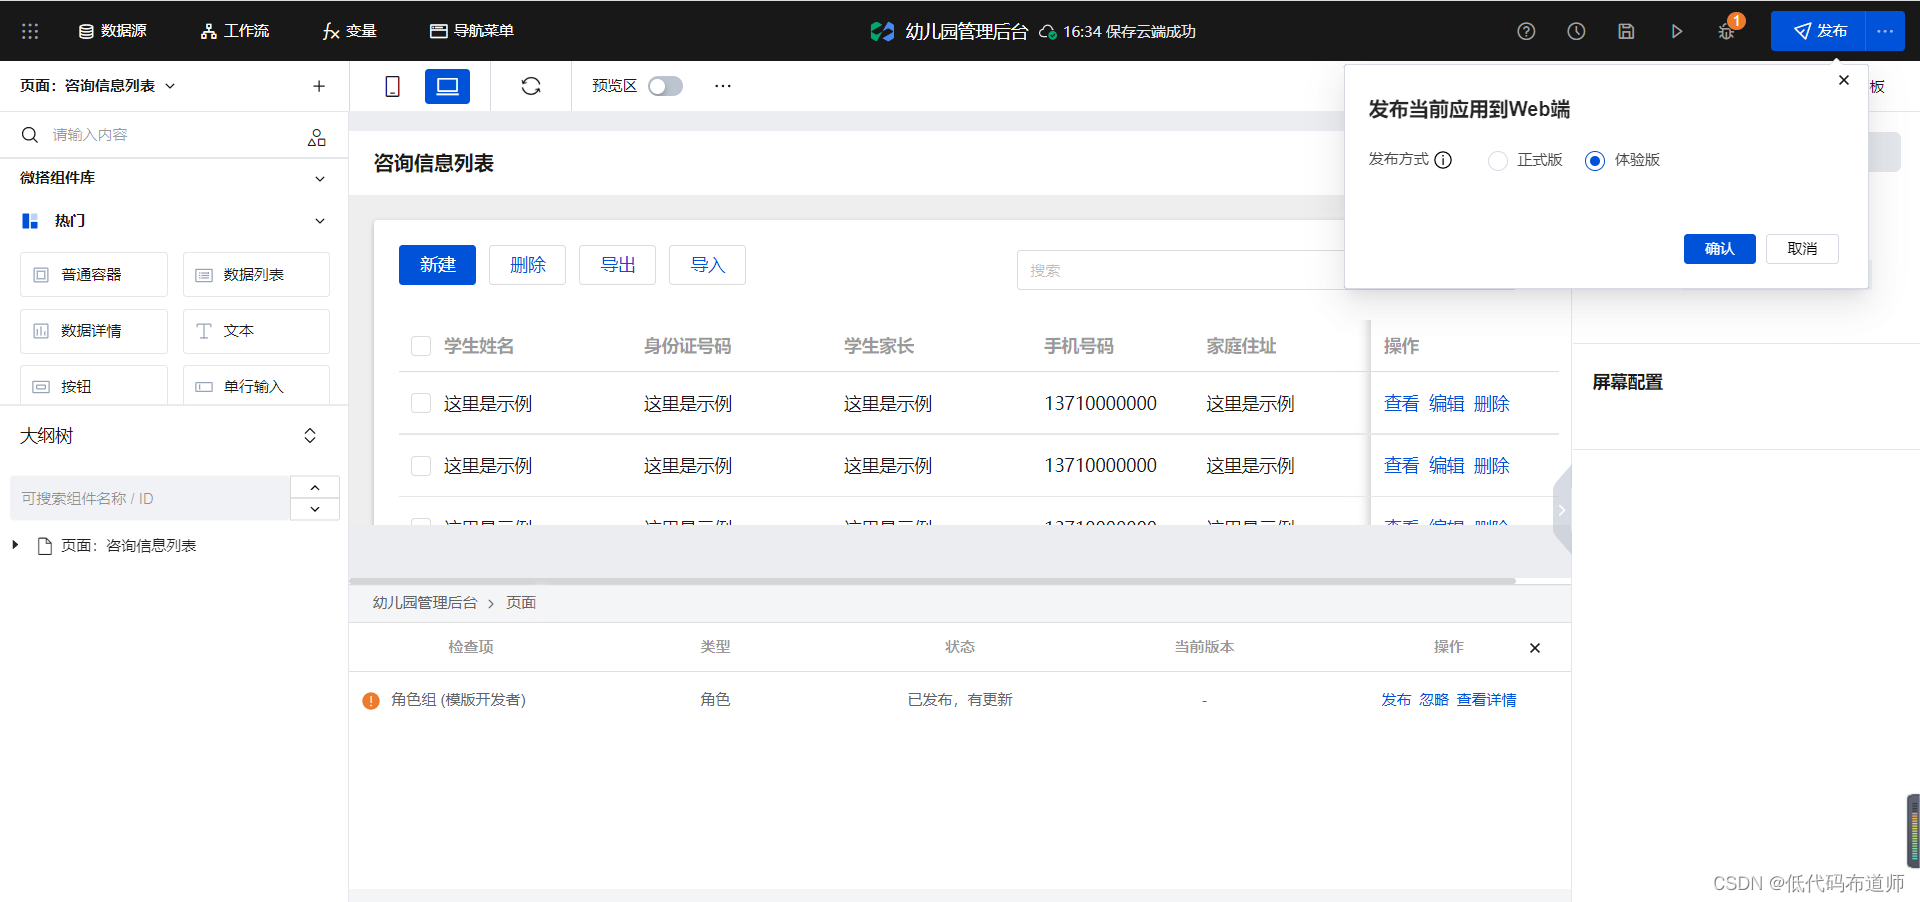Click the outline component search field
This screenshot has height=902, width=1920.
point(150,498)
